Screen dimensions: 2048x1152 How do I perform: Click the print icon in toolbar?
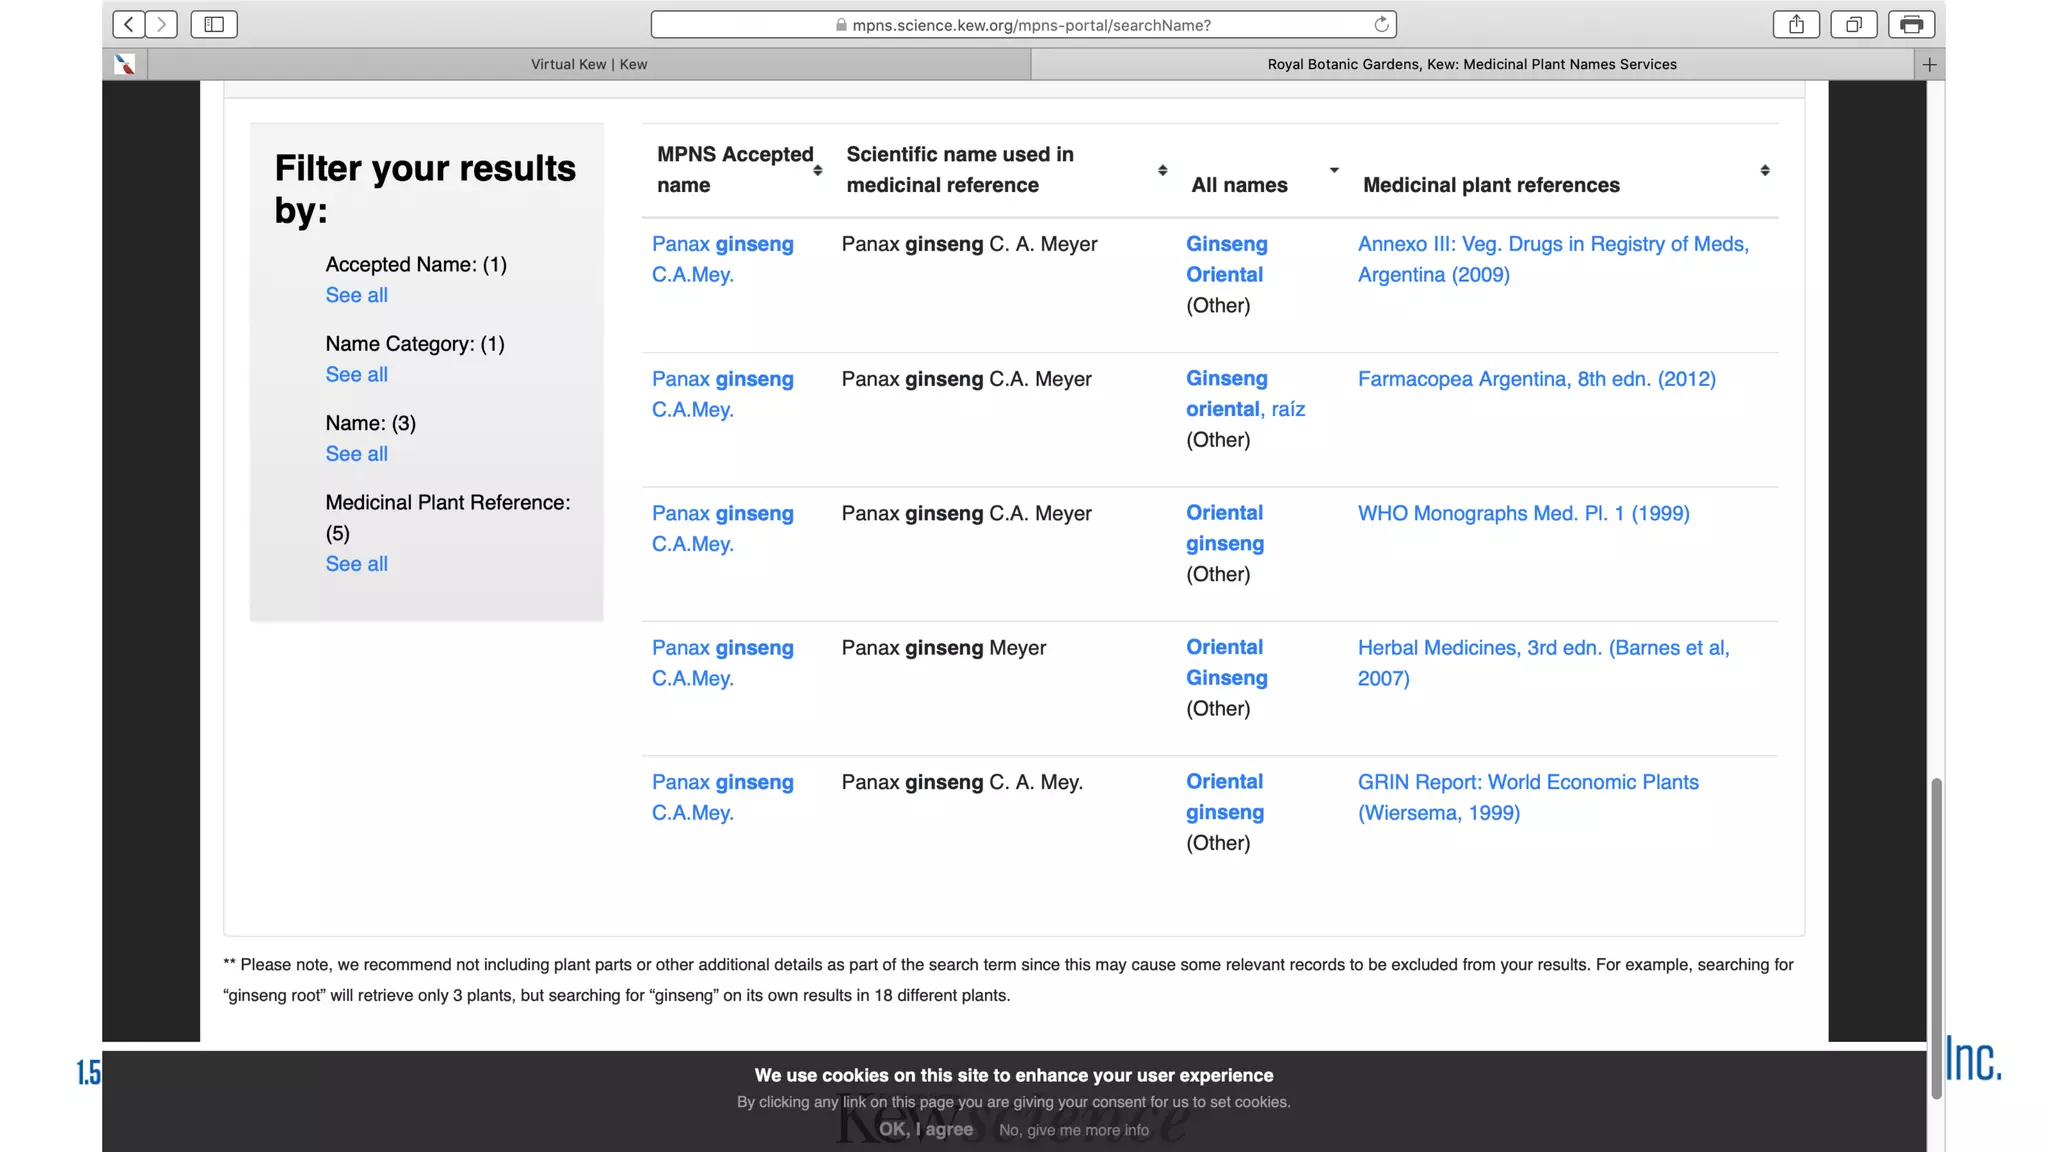coord(1911,24)
